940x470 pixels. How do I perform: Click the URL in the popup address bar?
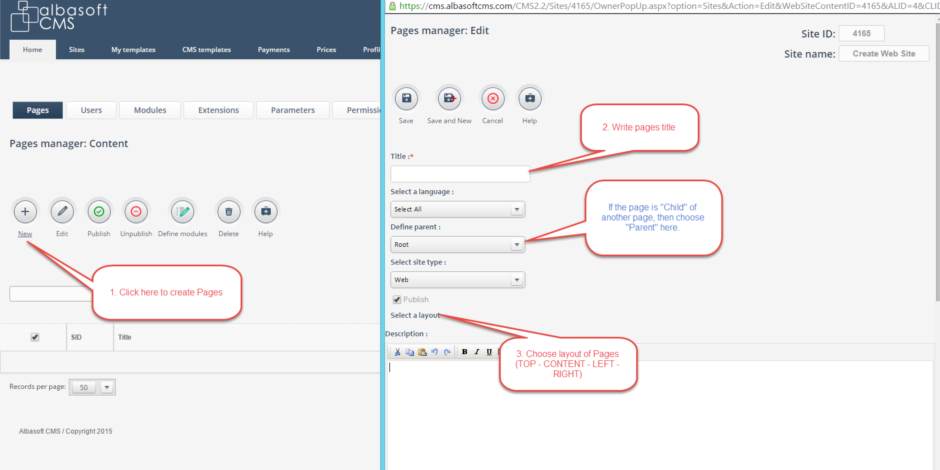pyautogui.click(x=668, y=5)
